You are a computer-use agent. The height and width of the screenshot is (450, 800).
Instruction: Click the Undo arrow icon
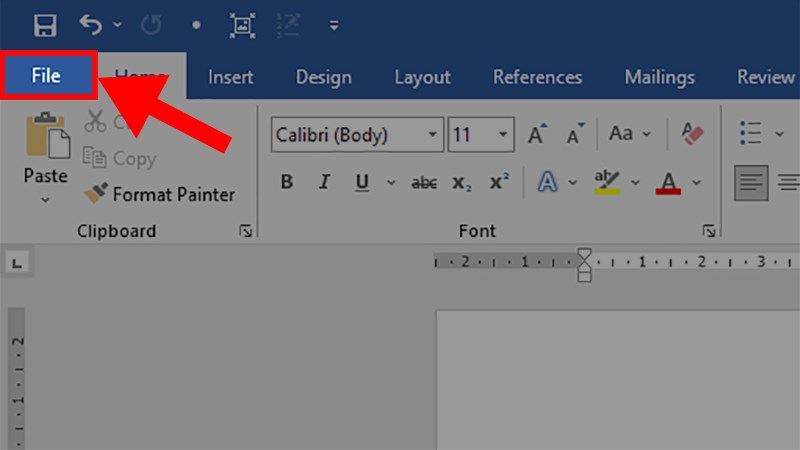(90, 24)
